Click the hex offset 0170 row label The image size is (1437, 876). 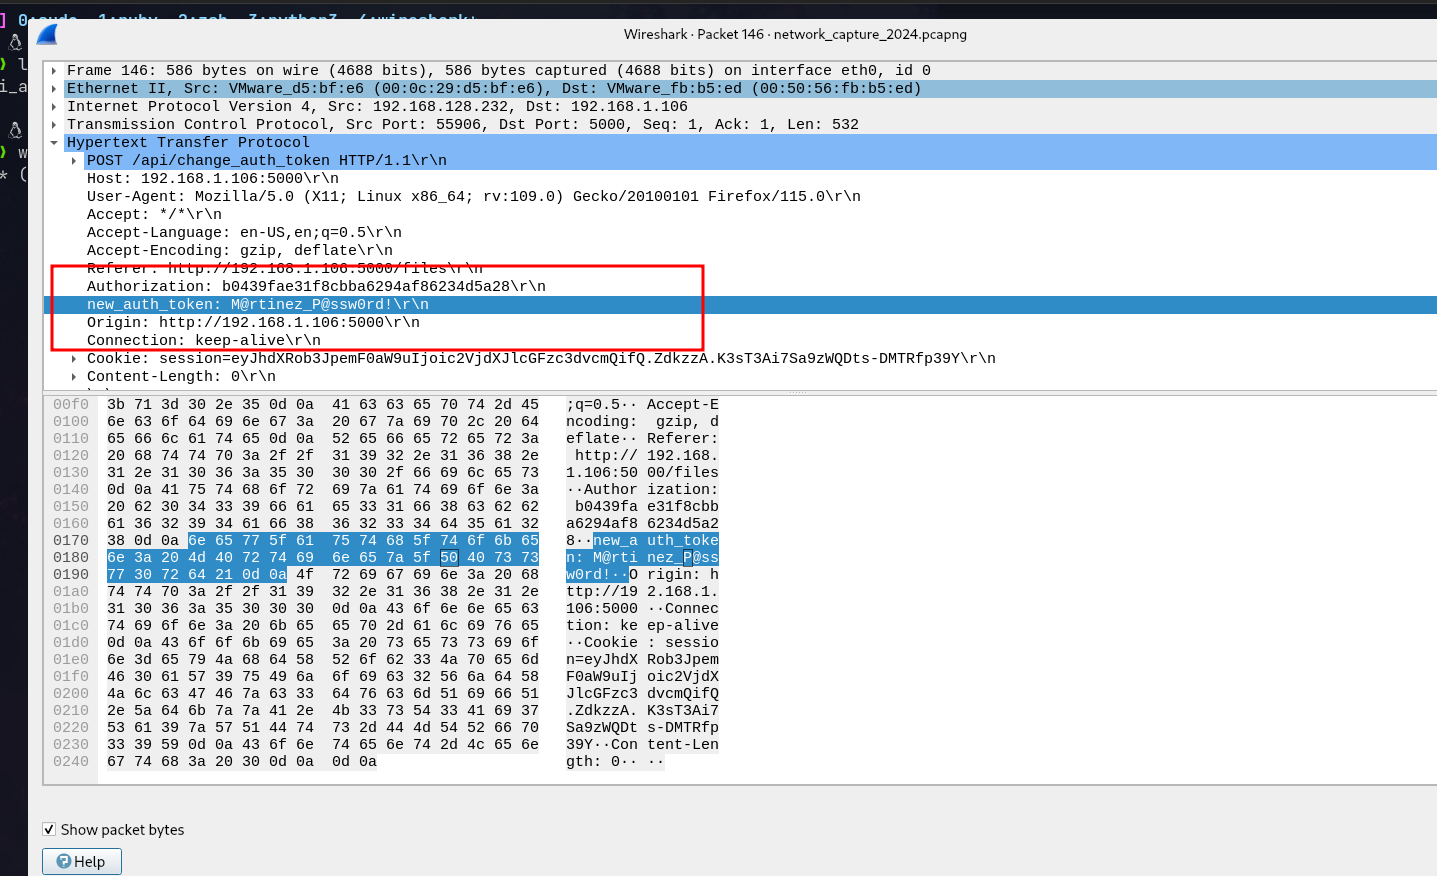pyautogui.click(x=71, y=541)
